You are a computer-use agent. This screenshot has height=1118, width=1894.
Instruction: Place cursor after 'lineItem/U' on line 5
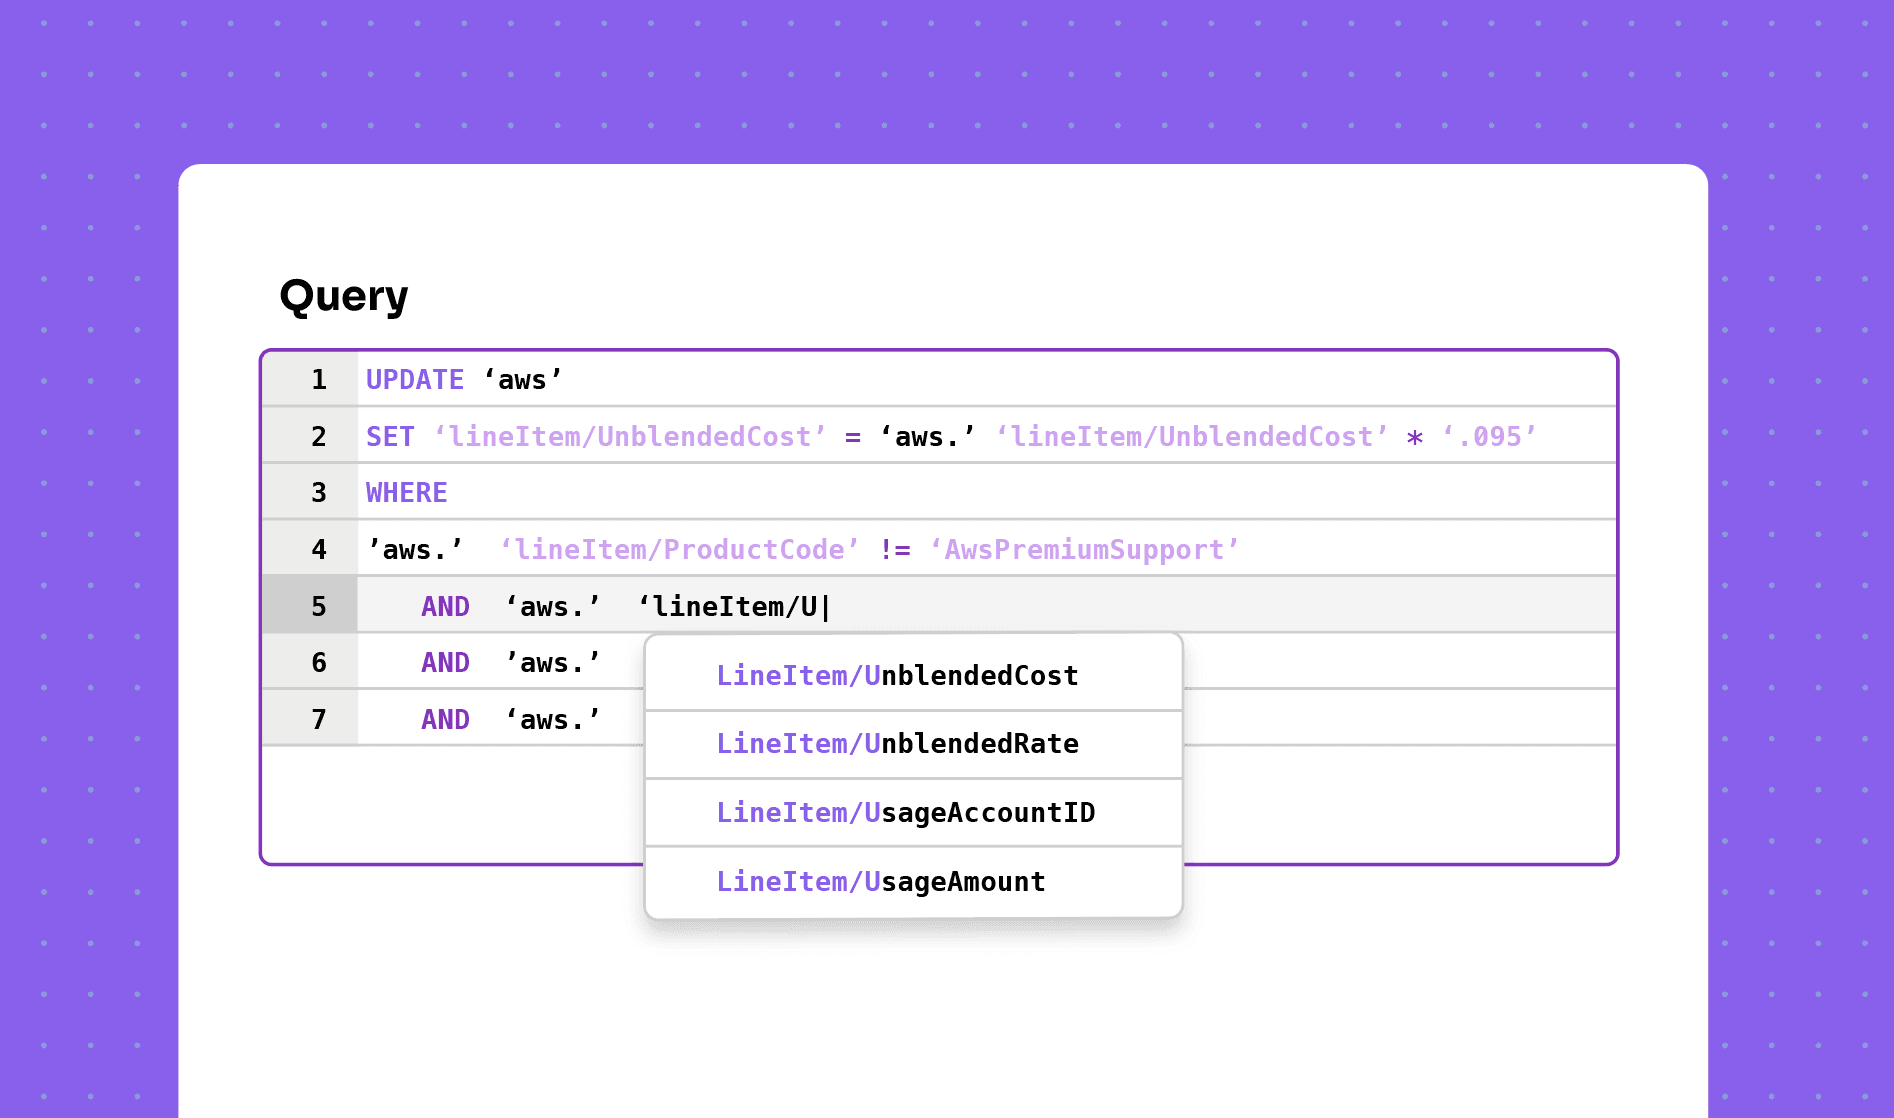pos(823,607)
